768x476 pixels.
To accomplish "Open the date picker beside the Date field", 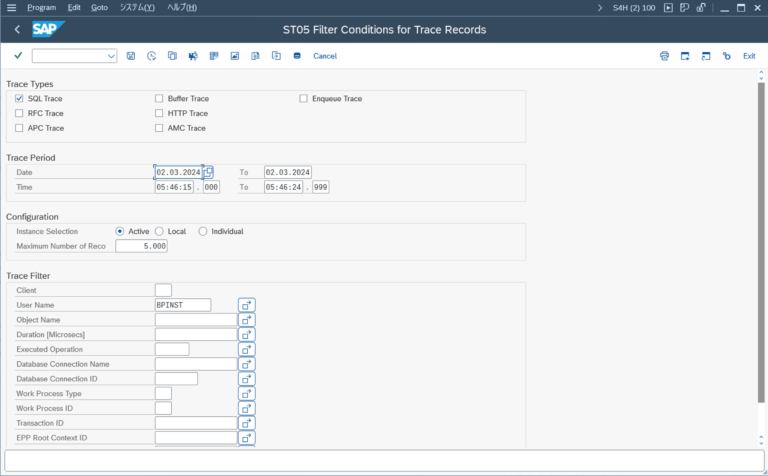I will [209, 172].
